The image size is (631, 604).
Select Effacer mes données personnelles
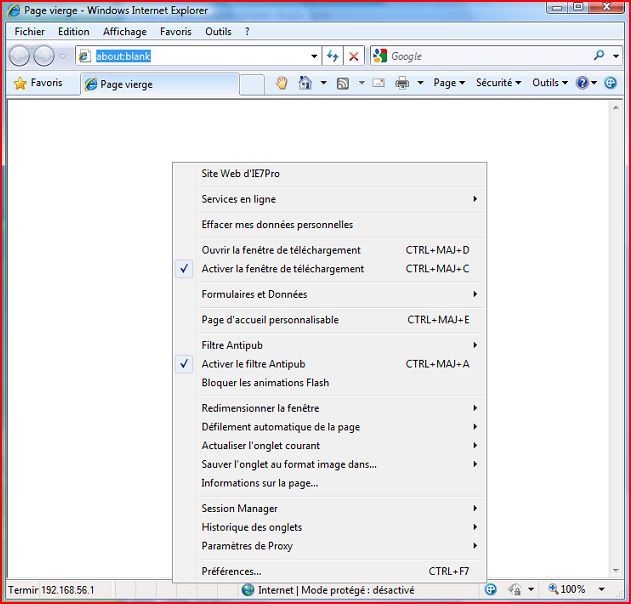(330, 225)
